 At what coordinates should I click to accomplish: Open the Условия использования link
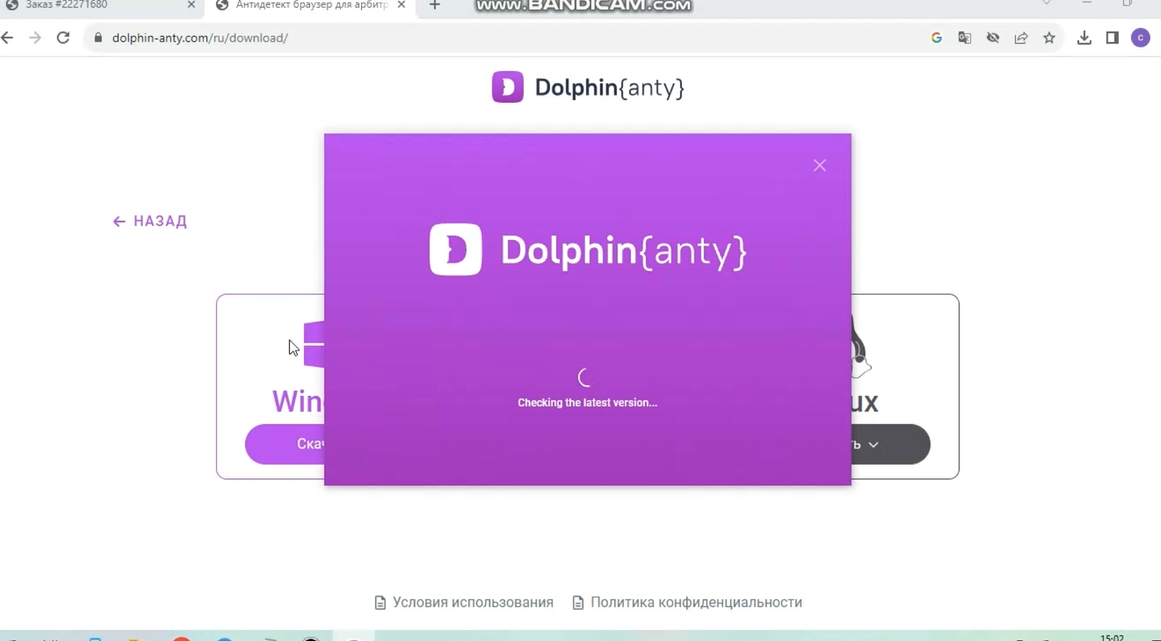coord(464,603)
